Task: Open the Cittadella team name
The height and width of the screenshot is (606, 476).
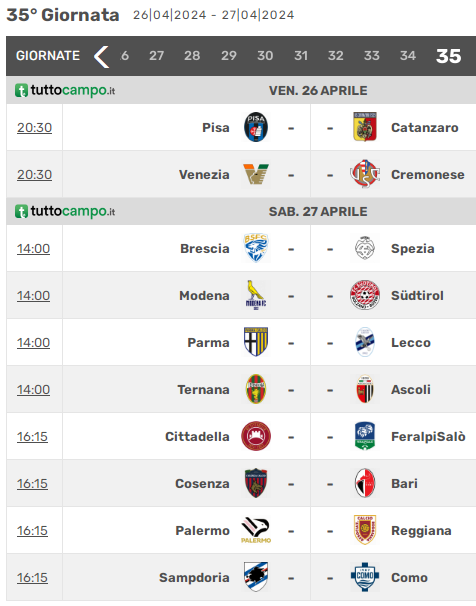Action: 197,437
